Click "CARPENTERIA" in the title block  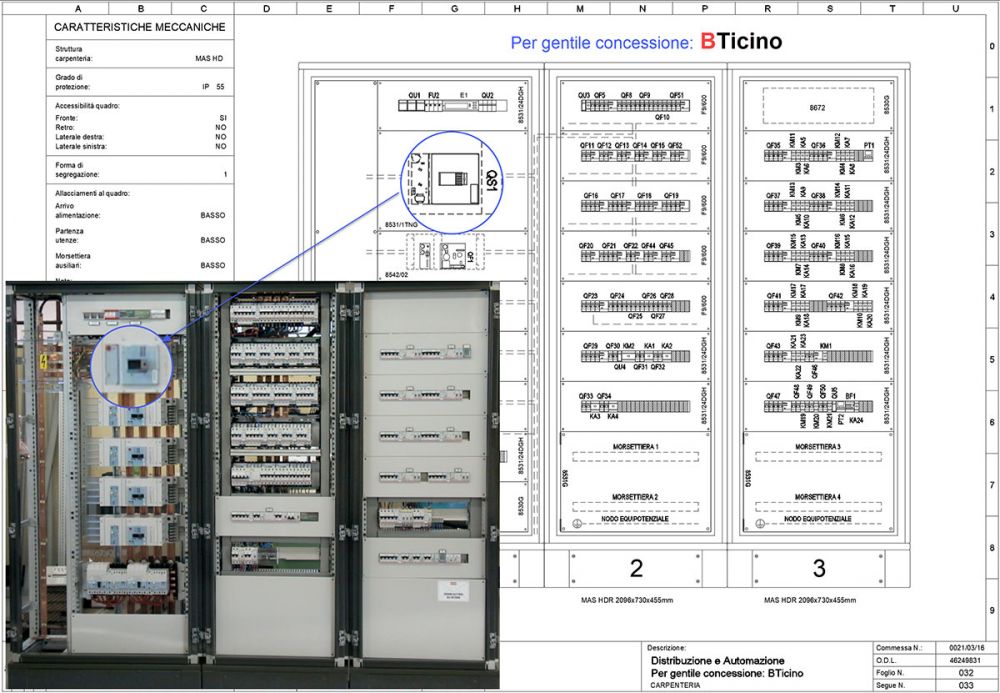675,685
